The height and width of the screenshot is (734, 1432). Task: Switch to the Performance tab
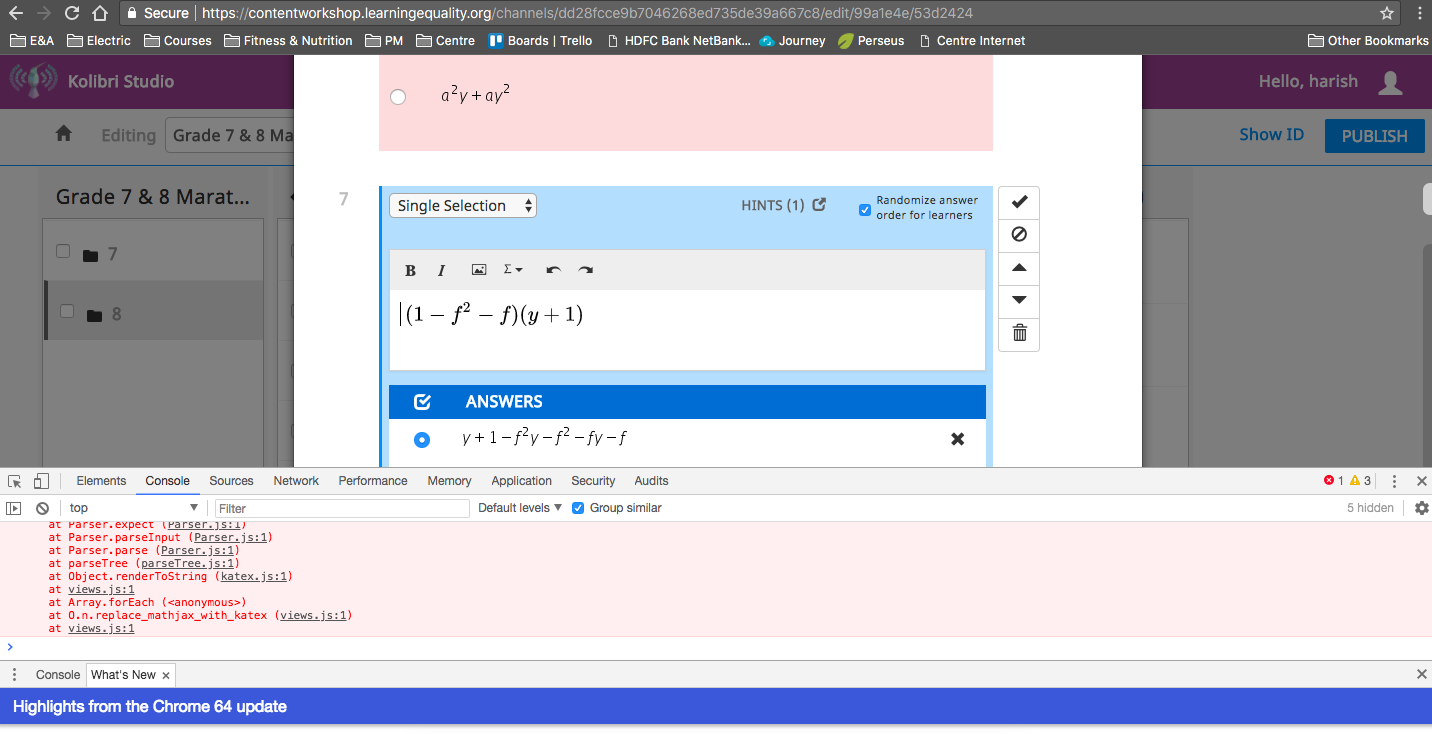click(373, 481)
